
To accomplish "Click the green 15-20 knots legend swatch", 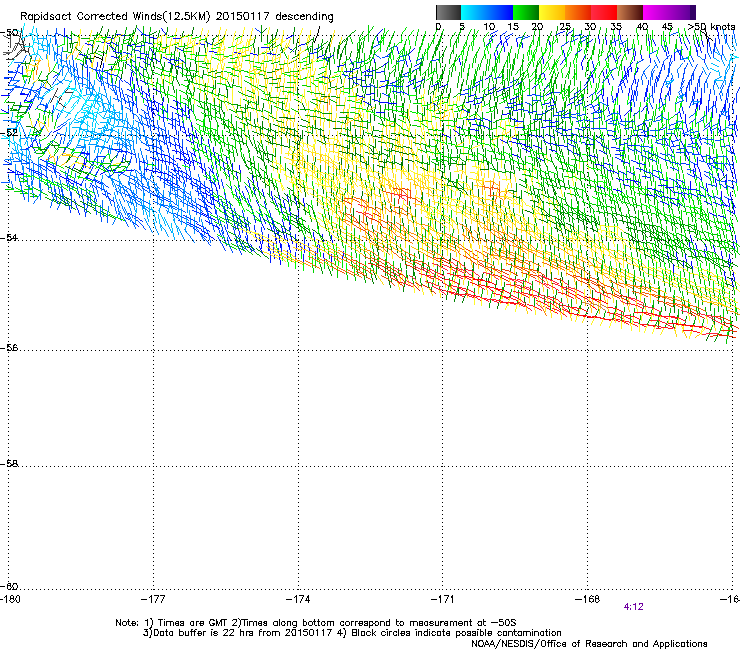I will pos(526,12).
